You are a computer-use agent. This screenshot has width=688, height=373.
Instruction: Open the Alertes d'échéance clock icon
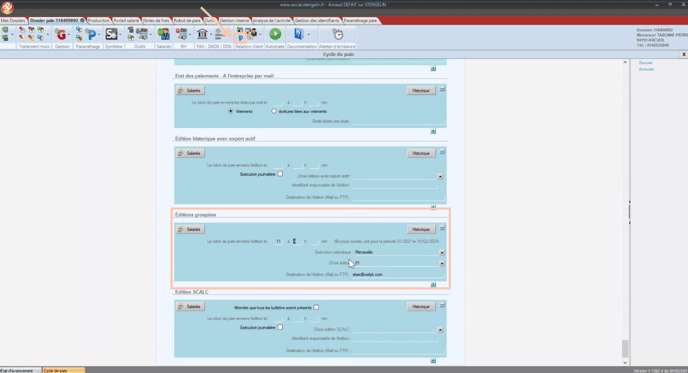pos(337,34)
